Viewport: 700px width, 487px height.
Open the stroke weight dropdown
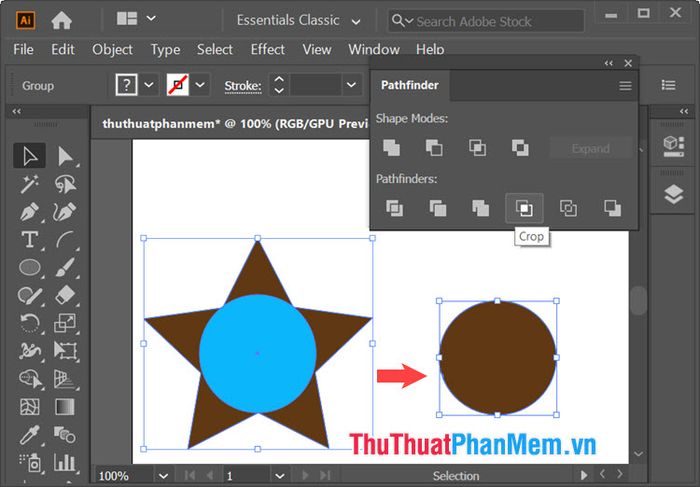click(351, 84)
